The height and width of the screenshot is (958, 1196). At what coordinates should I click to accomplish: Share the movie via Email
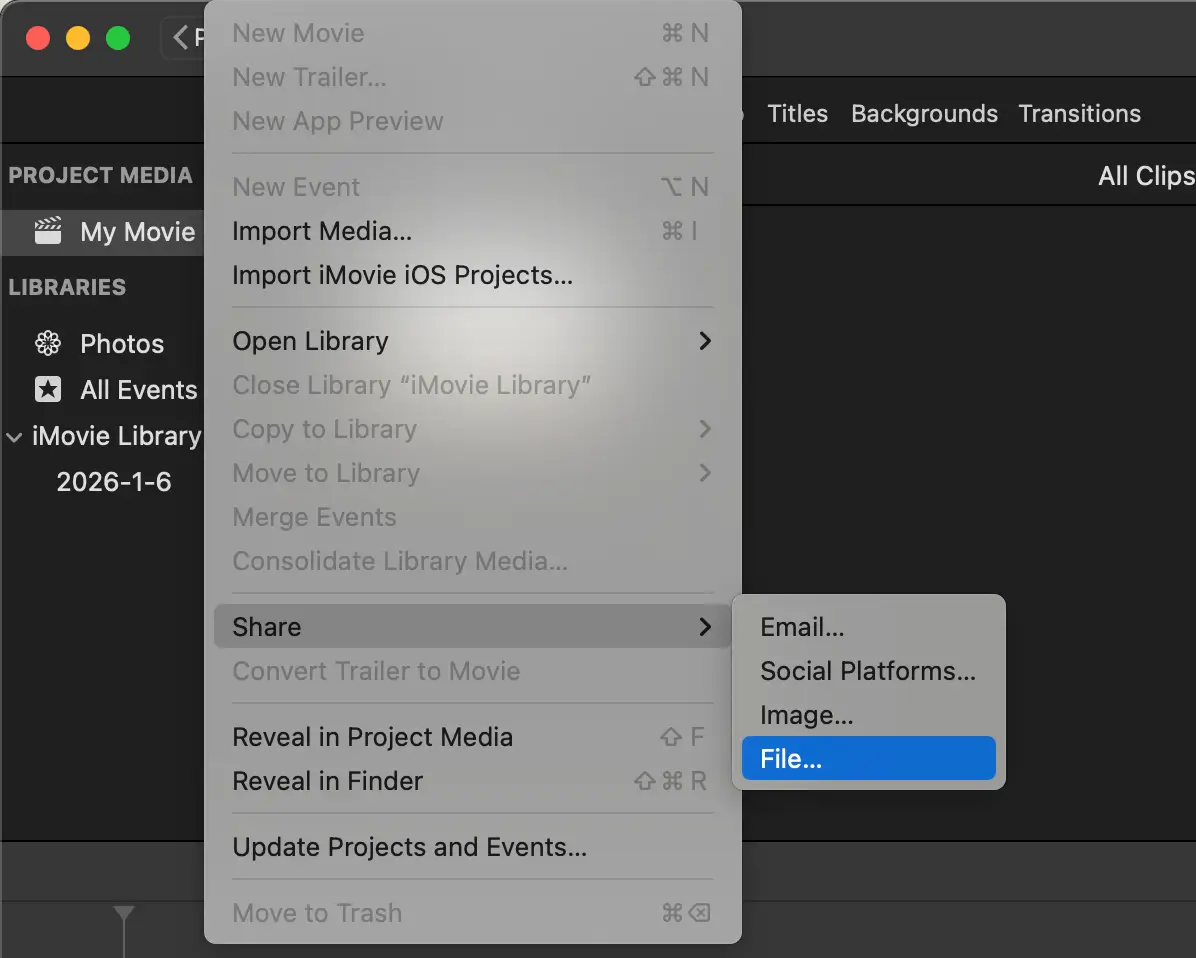pyautogui.click(x=803, y=627)
